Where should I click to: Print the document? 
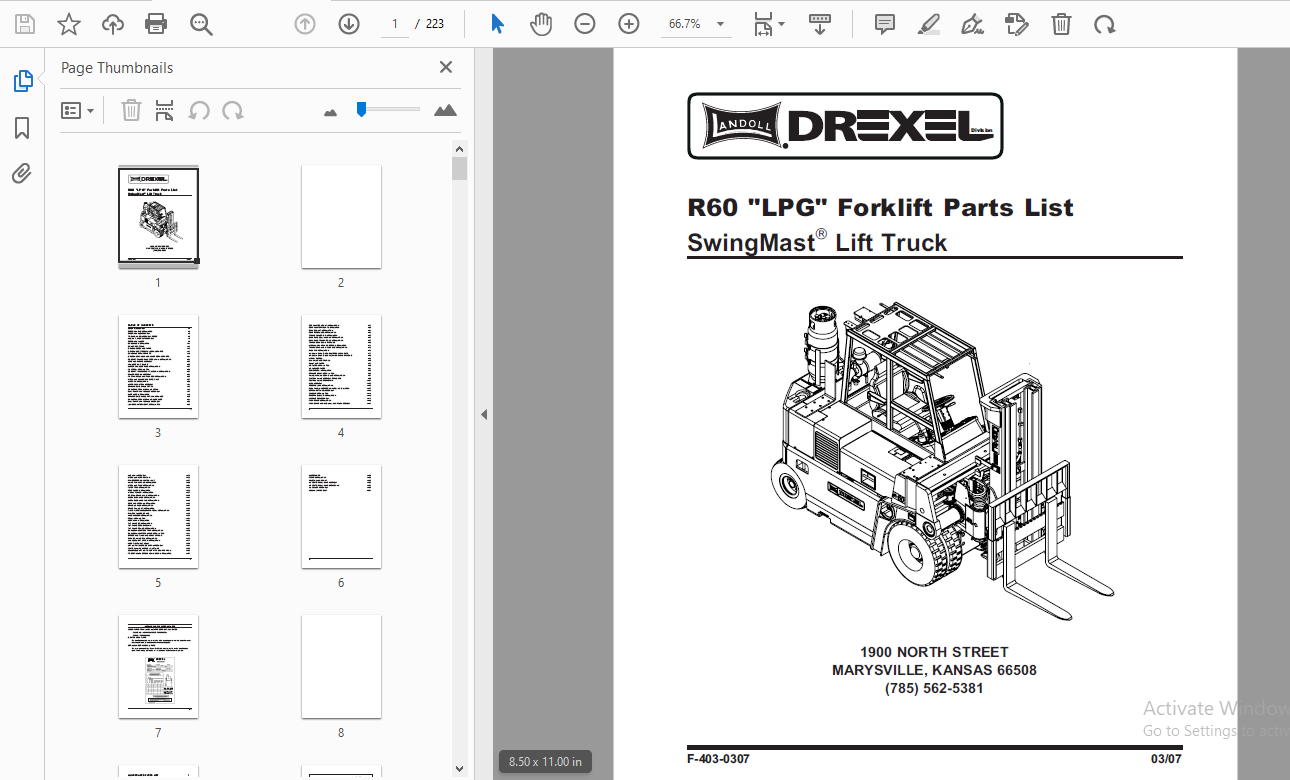pyautogui.click(x=156, y=24)
